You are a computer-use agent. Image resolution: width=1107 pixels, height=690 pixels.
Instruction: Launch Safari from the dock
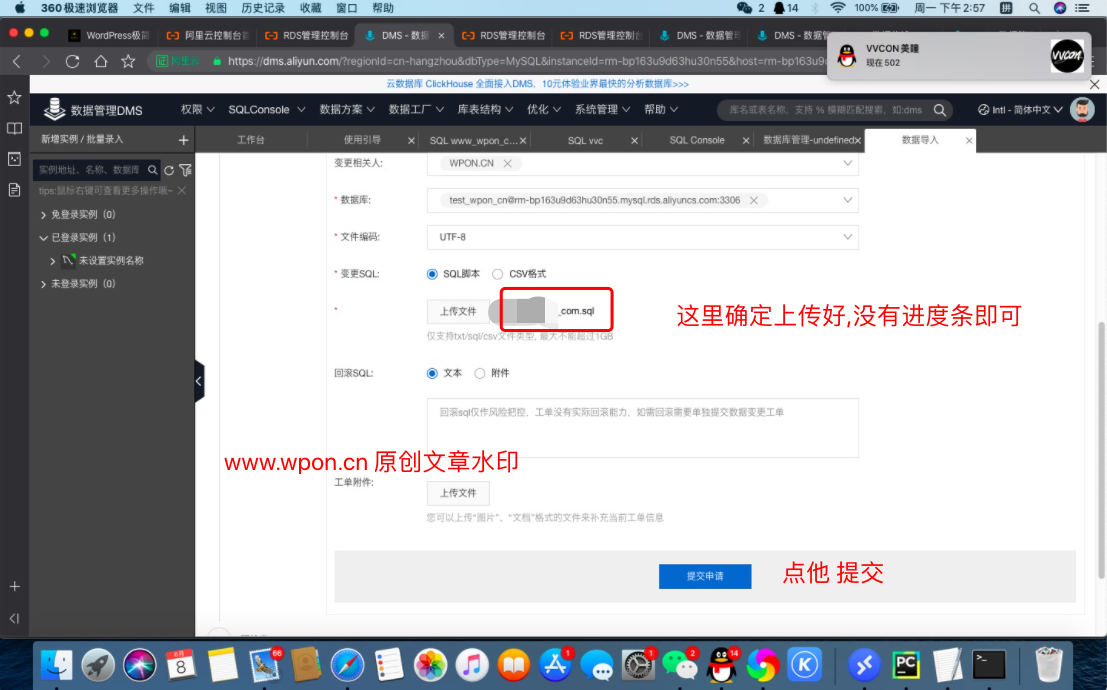[x=347, y=665]
